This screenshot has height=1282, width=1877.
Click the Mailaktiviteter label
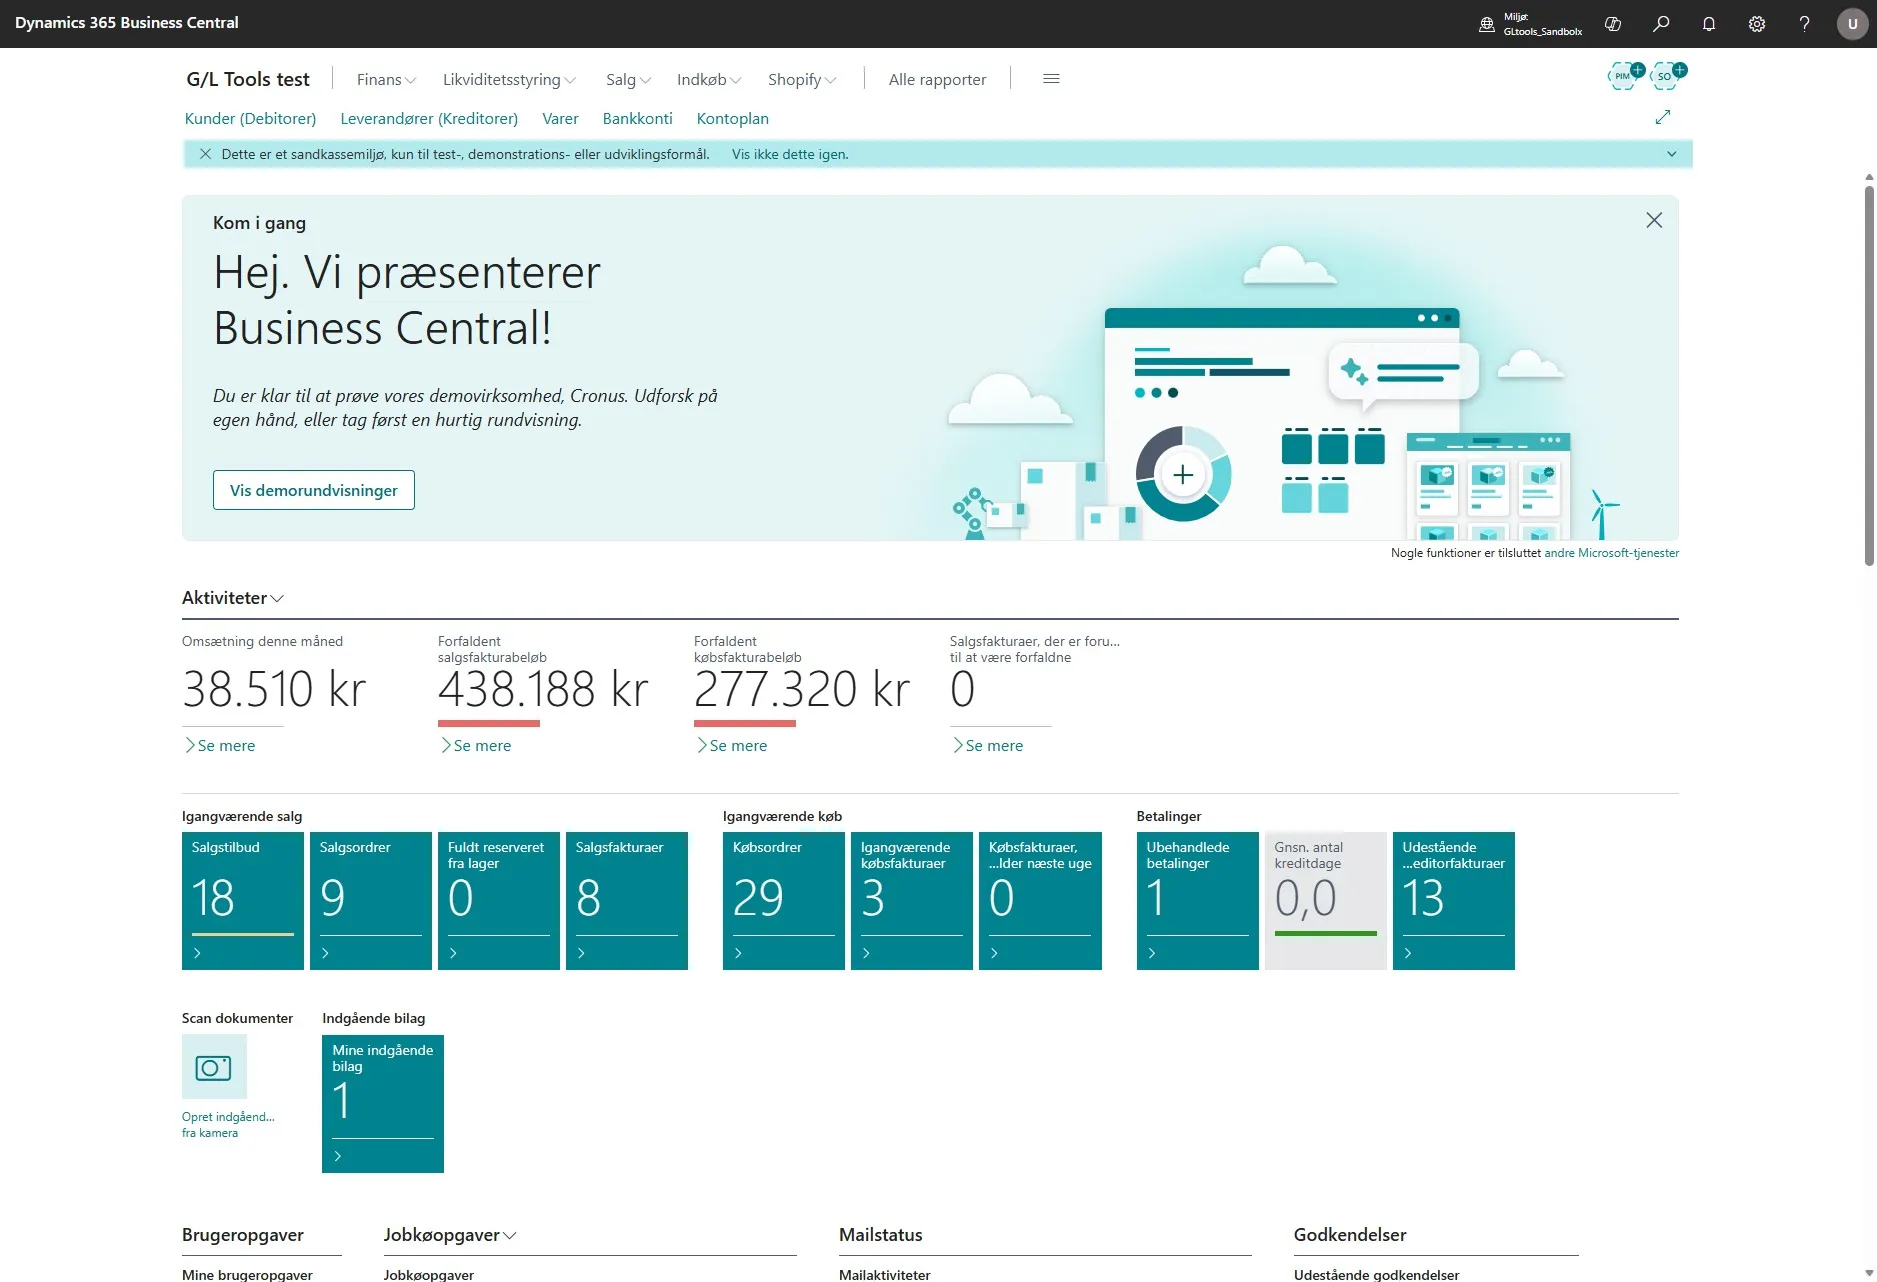tap(884, 1275)
